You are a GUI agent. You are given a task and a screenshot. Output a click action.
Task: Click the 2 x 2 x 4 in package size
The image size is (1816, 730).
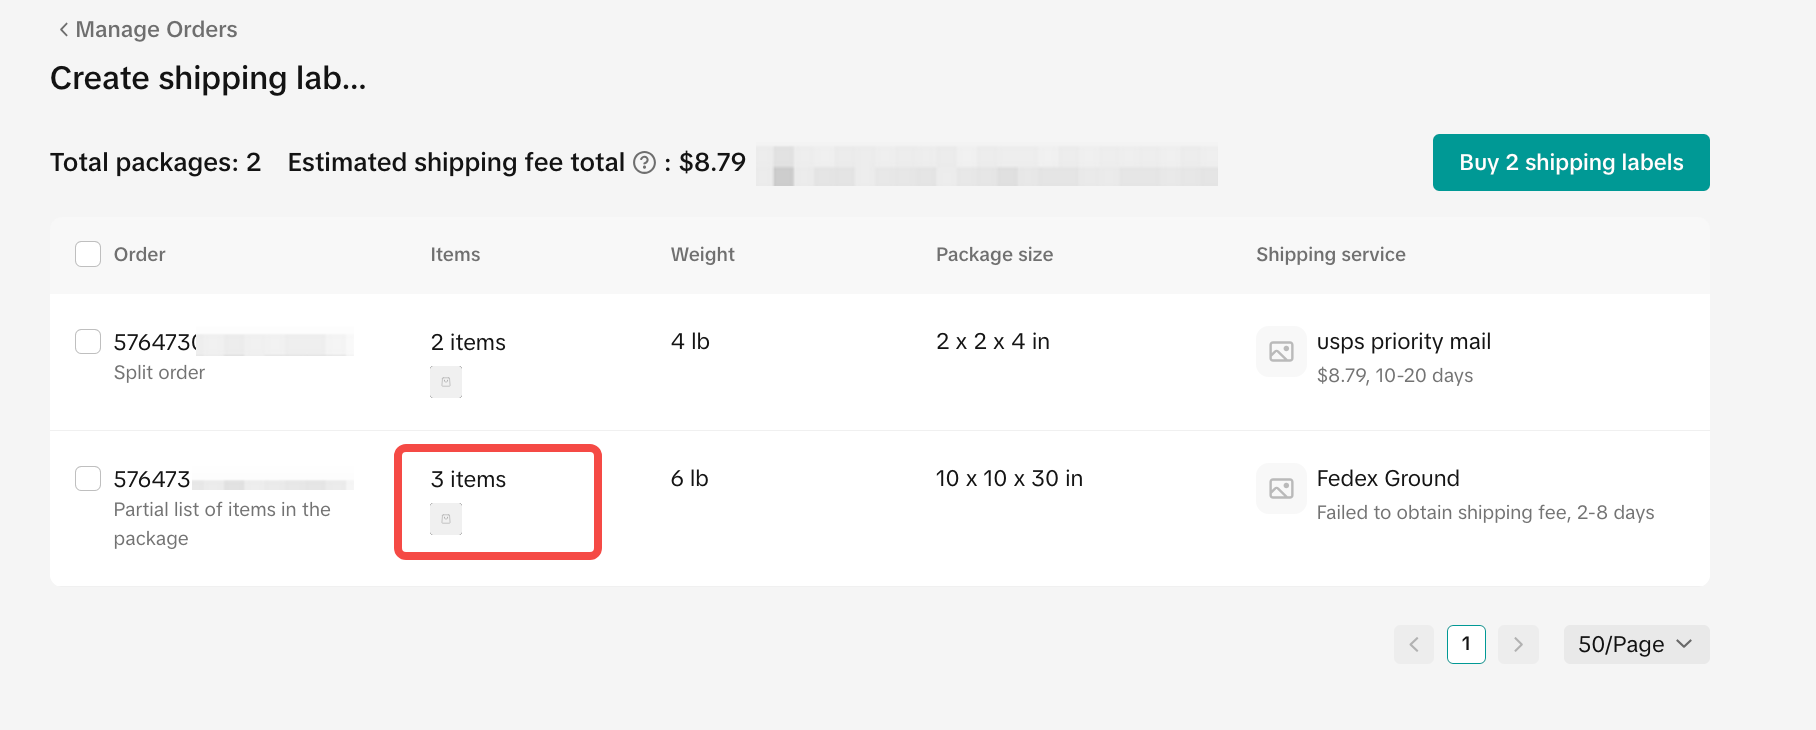click(992, 342)
